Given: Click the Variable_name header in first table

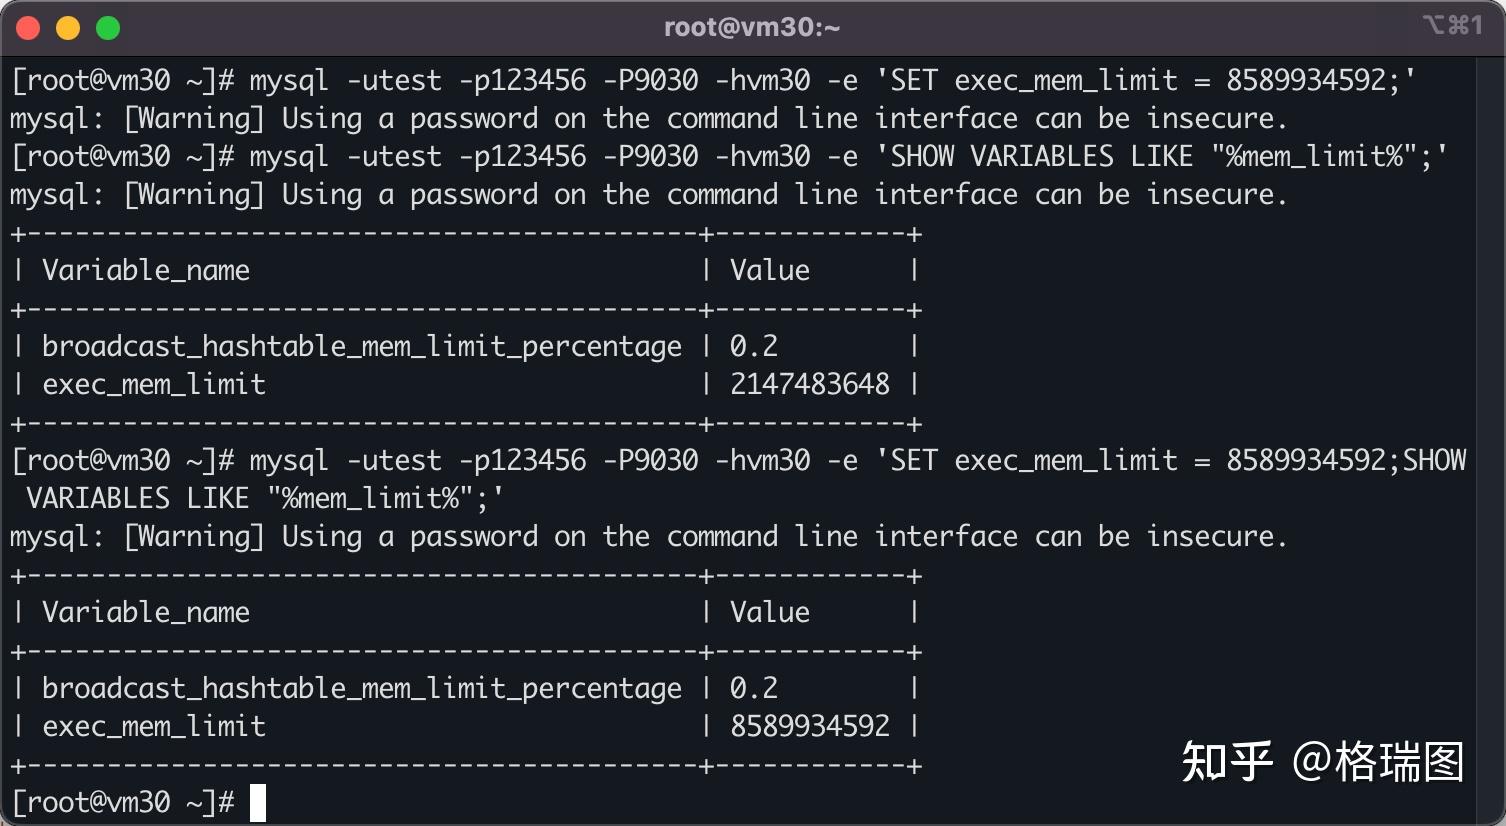Looking at the screenshot, I should pos(146,271).
